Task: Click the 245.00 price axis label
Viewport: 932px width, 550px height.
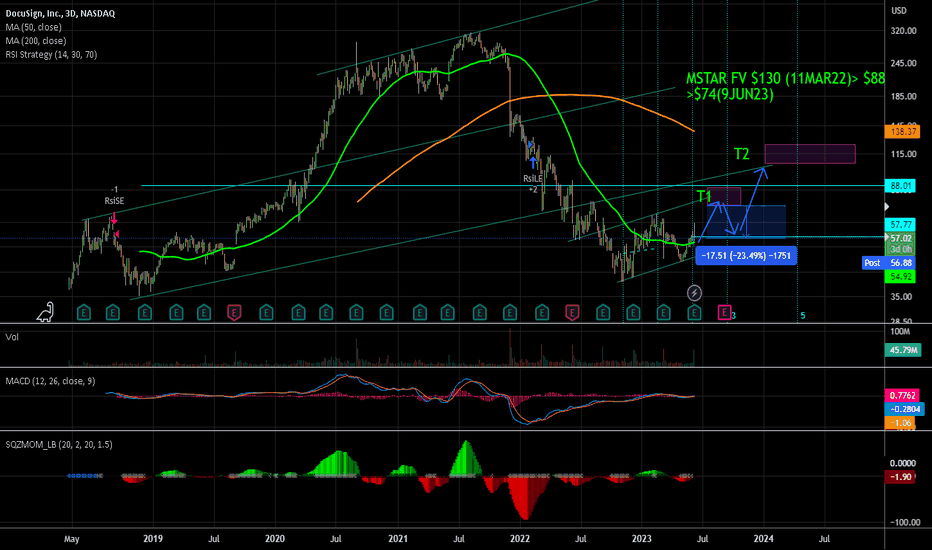Action: [x=903, y=63]
